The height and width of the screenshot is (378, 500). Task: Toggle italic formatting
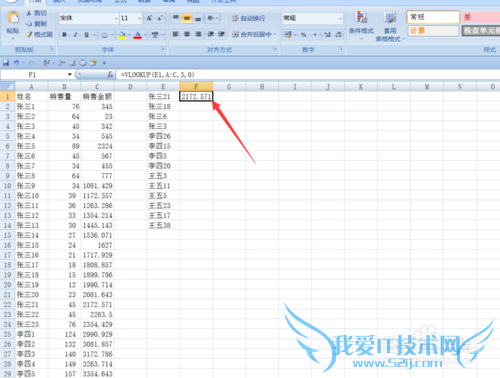(x=75, y=34)
